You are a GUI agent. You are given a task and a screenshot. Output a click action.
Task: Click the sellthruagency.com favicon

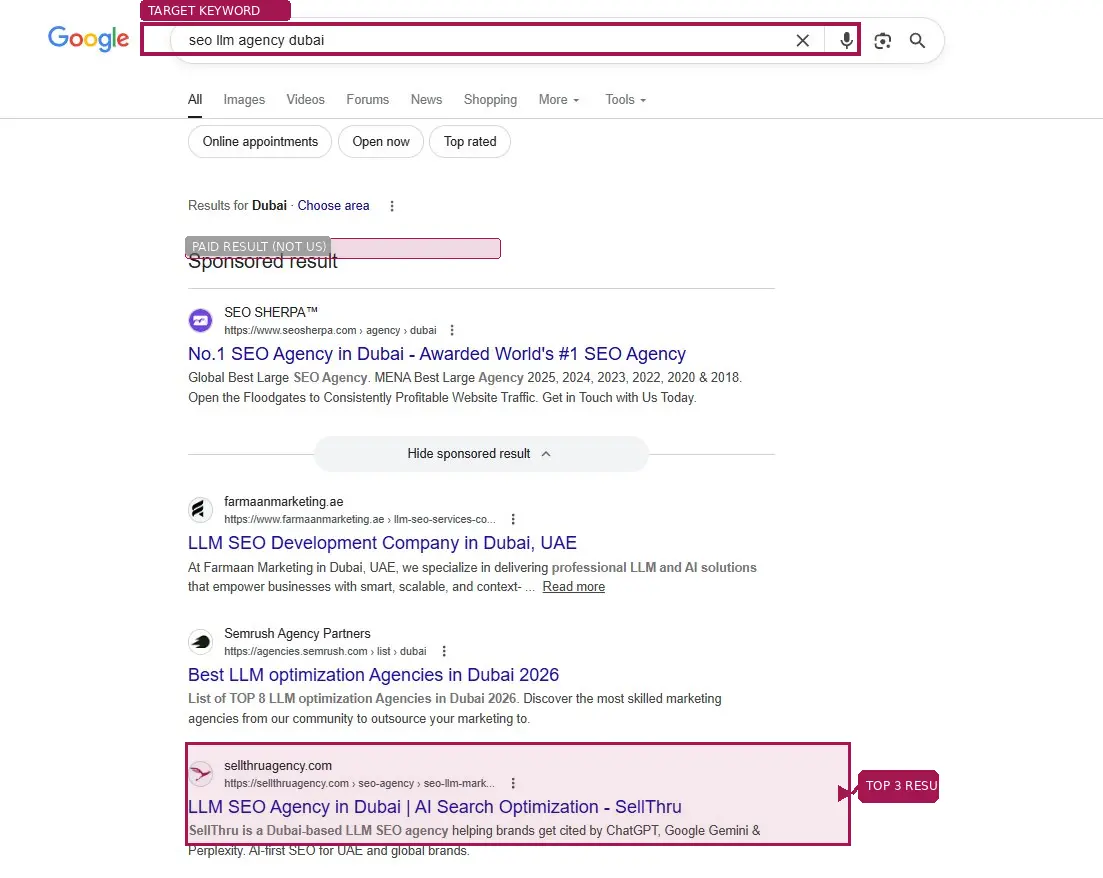tap(200, 773)
